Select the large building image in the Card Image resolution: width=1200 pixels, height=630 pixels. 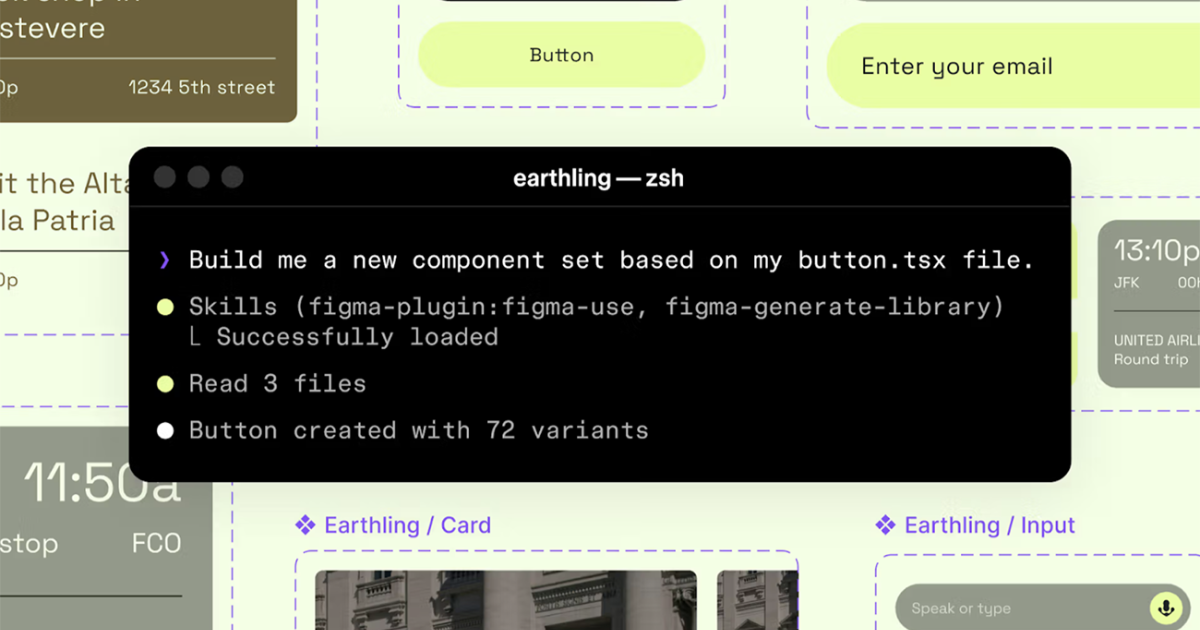pos(505,600)
